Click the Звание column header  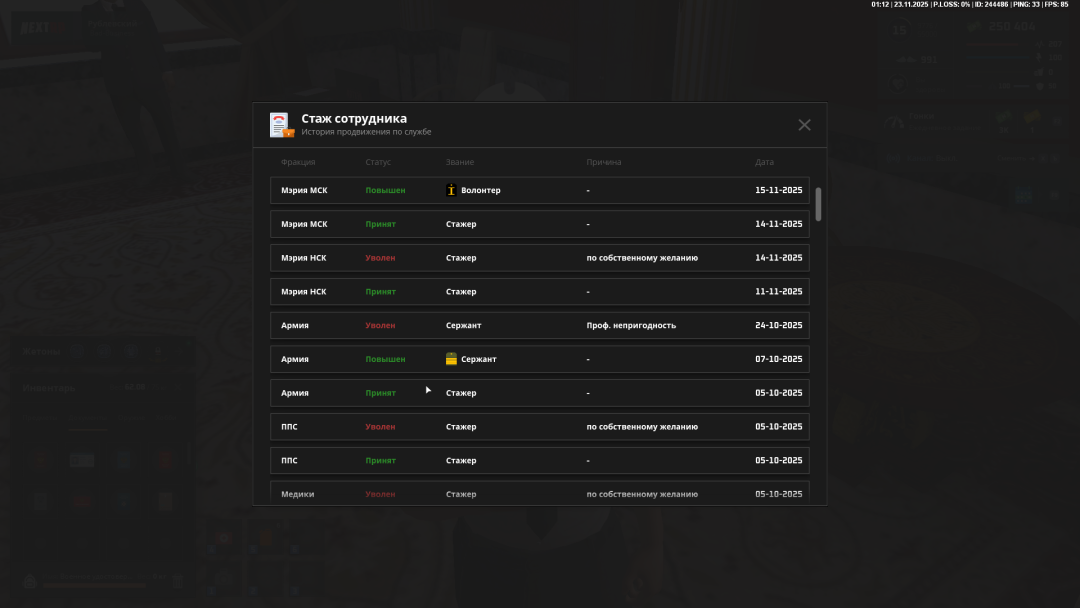pos(460,162)
